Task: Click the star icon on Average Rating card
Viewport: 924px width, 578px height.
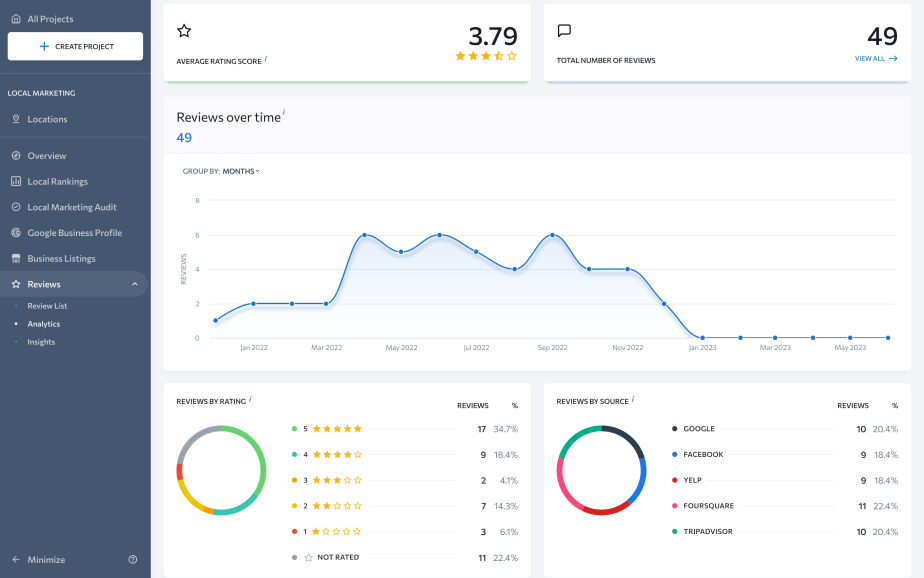Action: [x=184, y=31]
